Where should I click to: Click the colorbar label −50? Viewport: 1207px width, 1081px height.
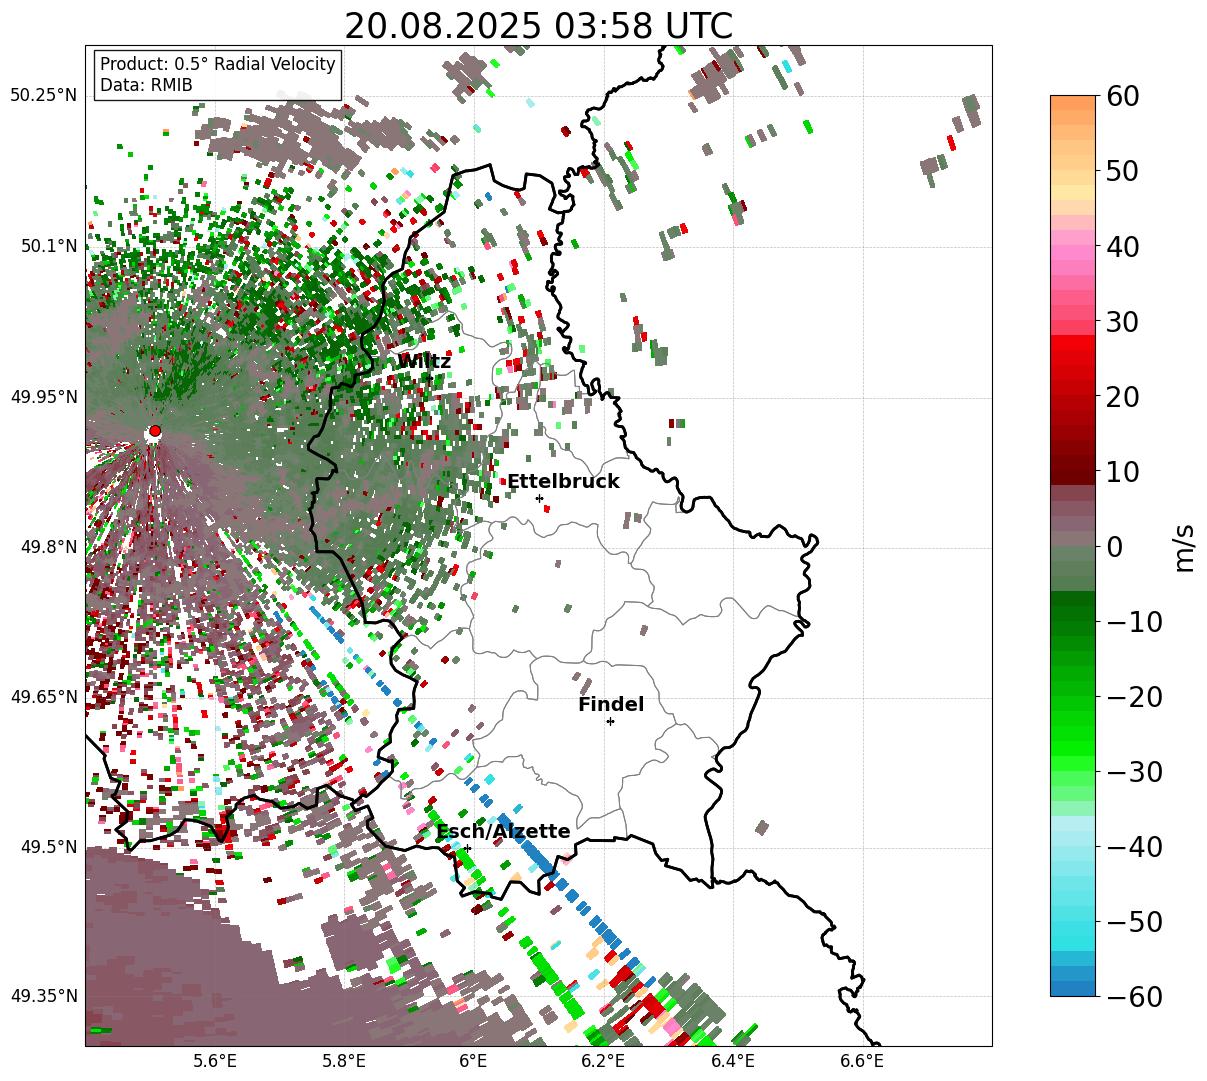point(1134,921)
